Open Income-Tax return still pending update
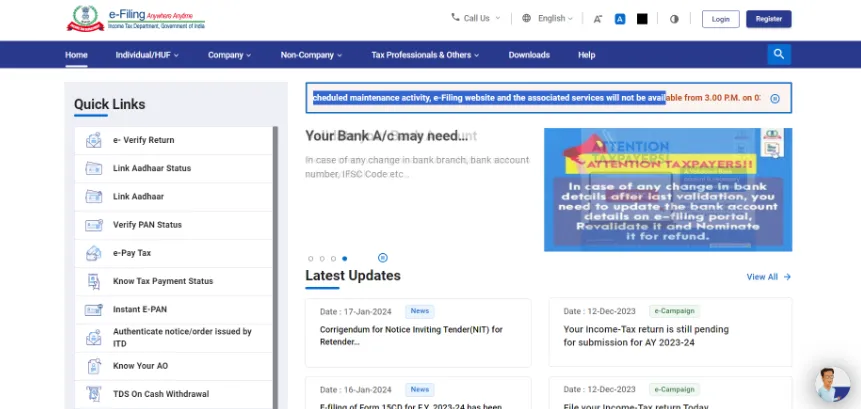Viewport: 861px width, 409px height. (x=646, y=336)
